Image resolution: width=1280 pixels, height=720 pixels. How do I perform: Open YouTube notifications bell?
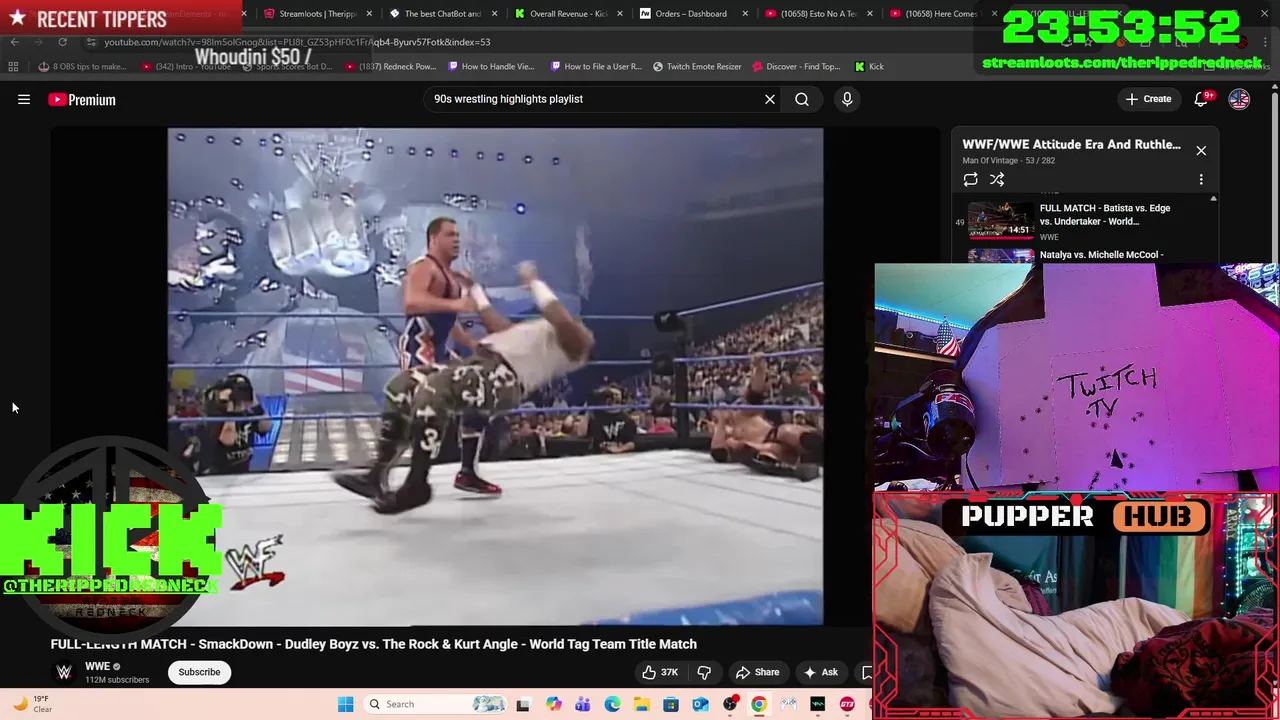click(x=1202, y=99)
